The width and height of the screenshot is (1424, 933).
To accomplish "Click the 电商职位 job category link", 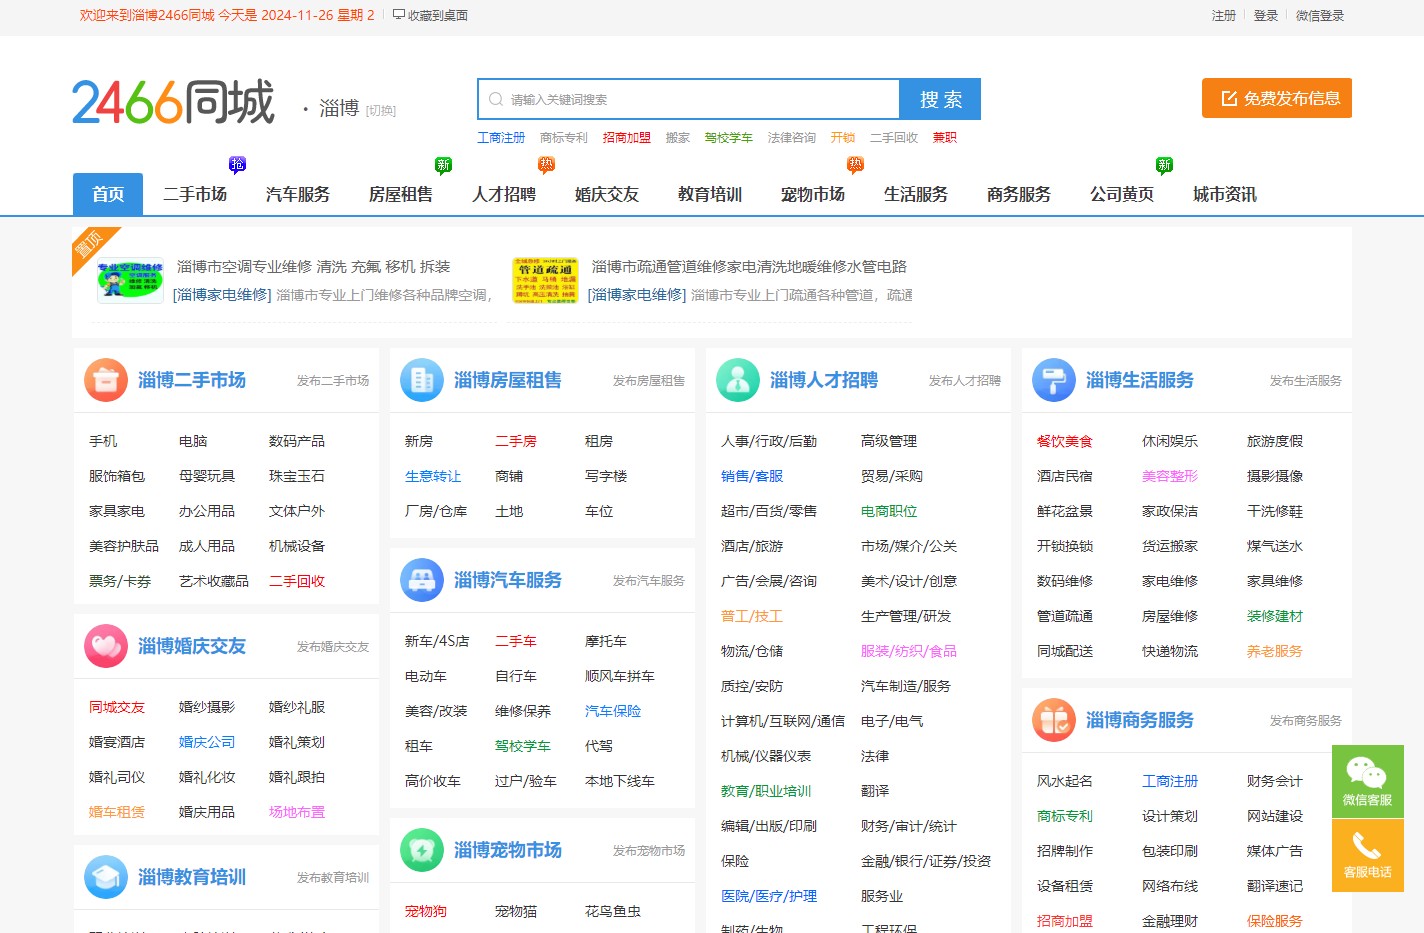I will click(x=889, y=511).
